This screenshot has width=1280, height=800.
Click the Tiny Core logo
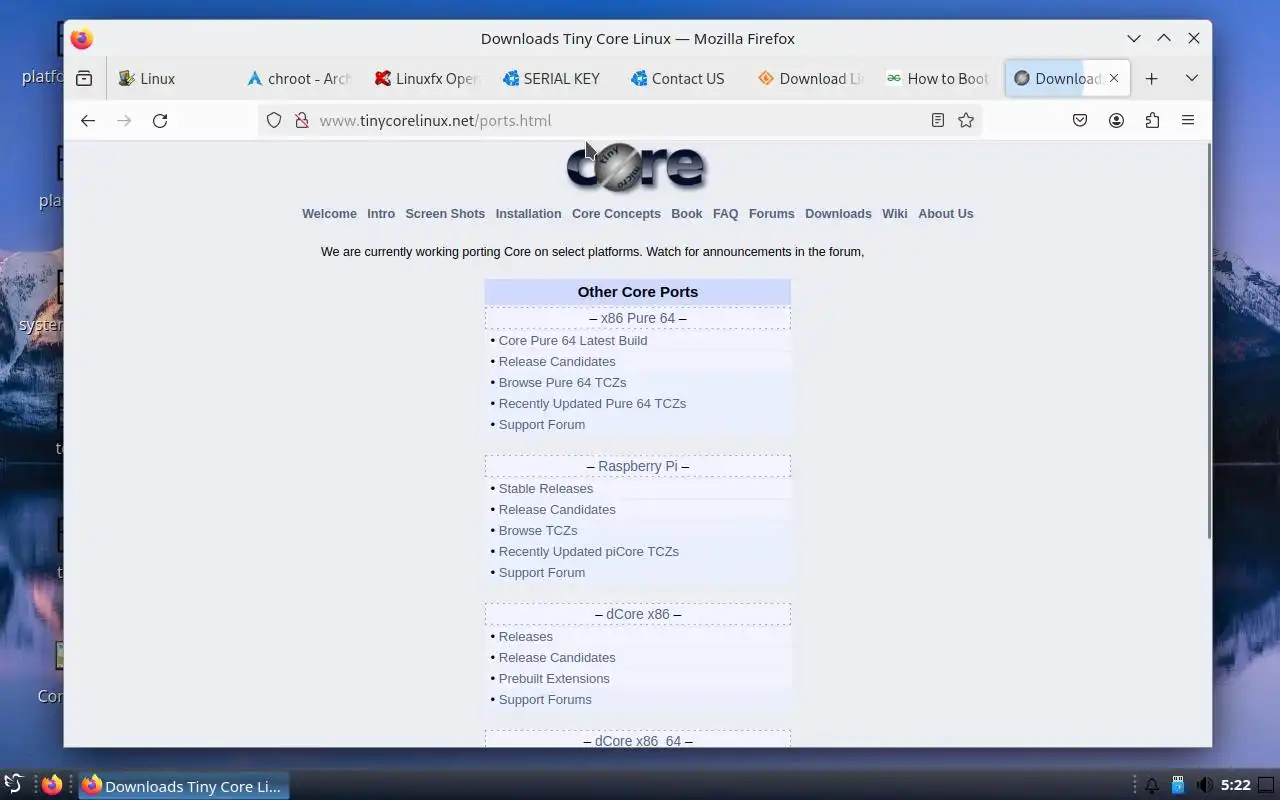[x=637, y=168]
